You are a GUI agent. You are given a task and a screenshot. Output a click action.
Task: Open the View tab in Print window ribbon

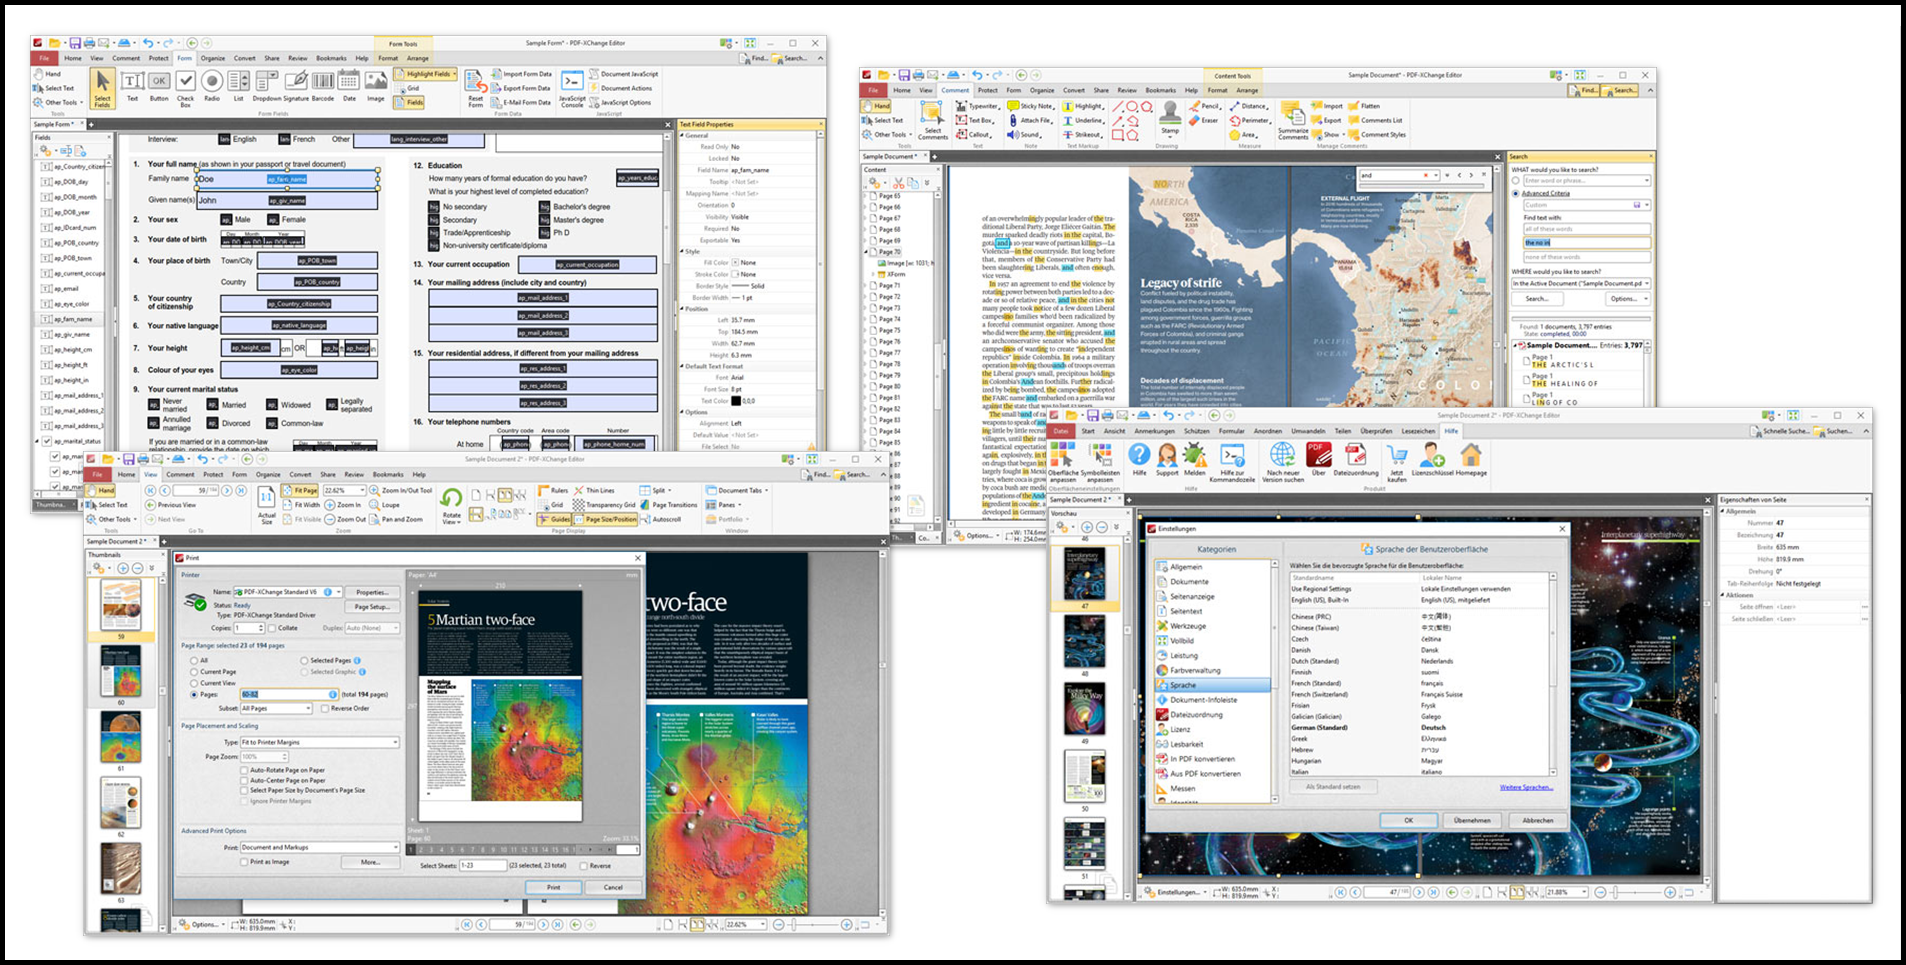coord(151,475)
